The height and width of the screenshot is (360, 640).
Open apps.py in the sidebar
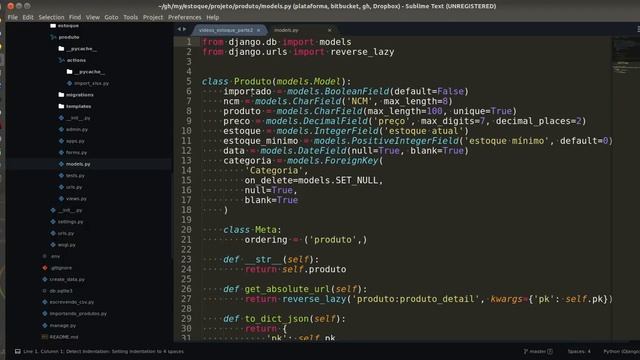pyautogui.click(x=75, y=141)
